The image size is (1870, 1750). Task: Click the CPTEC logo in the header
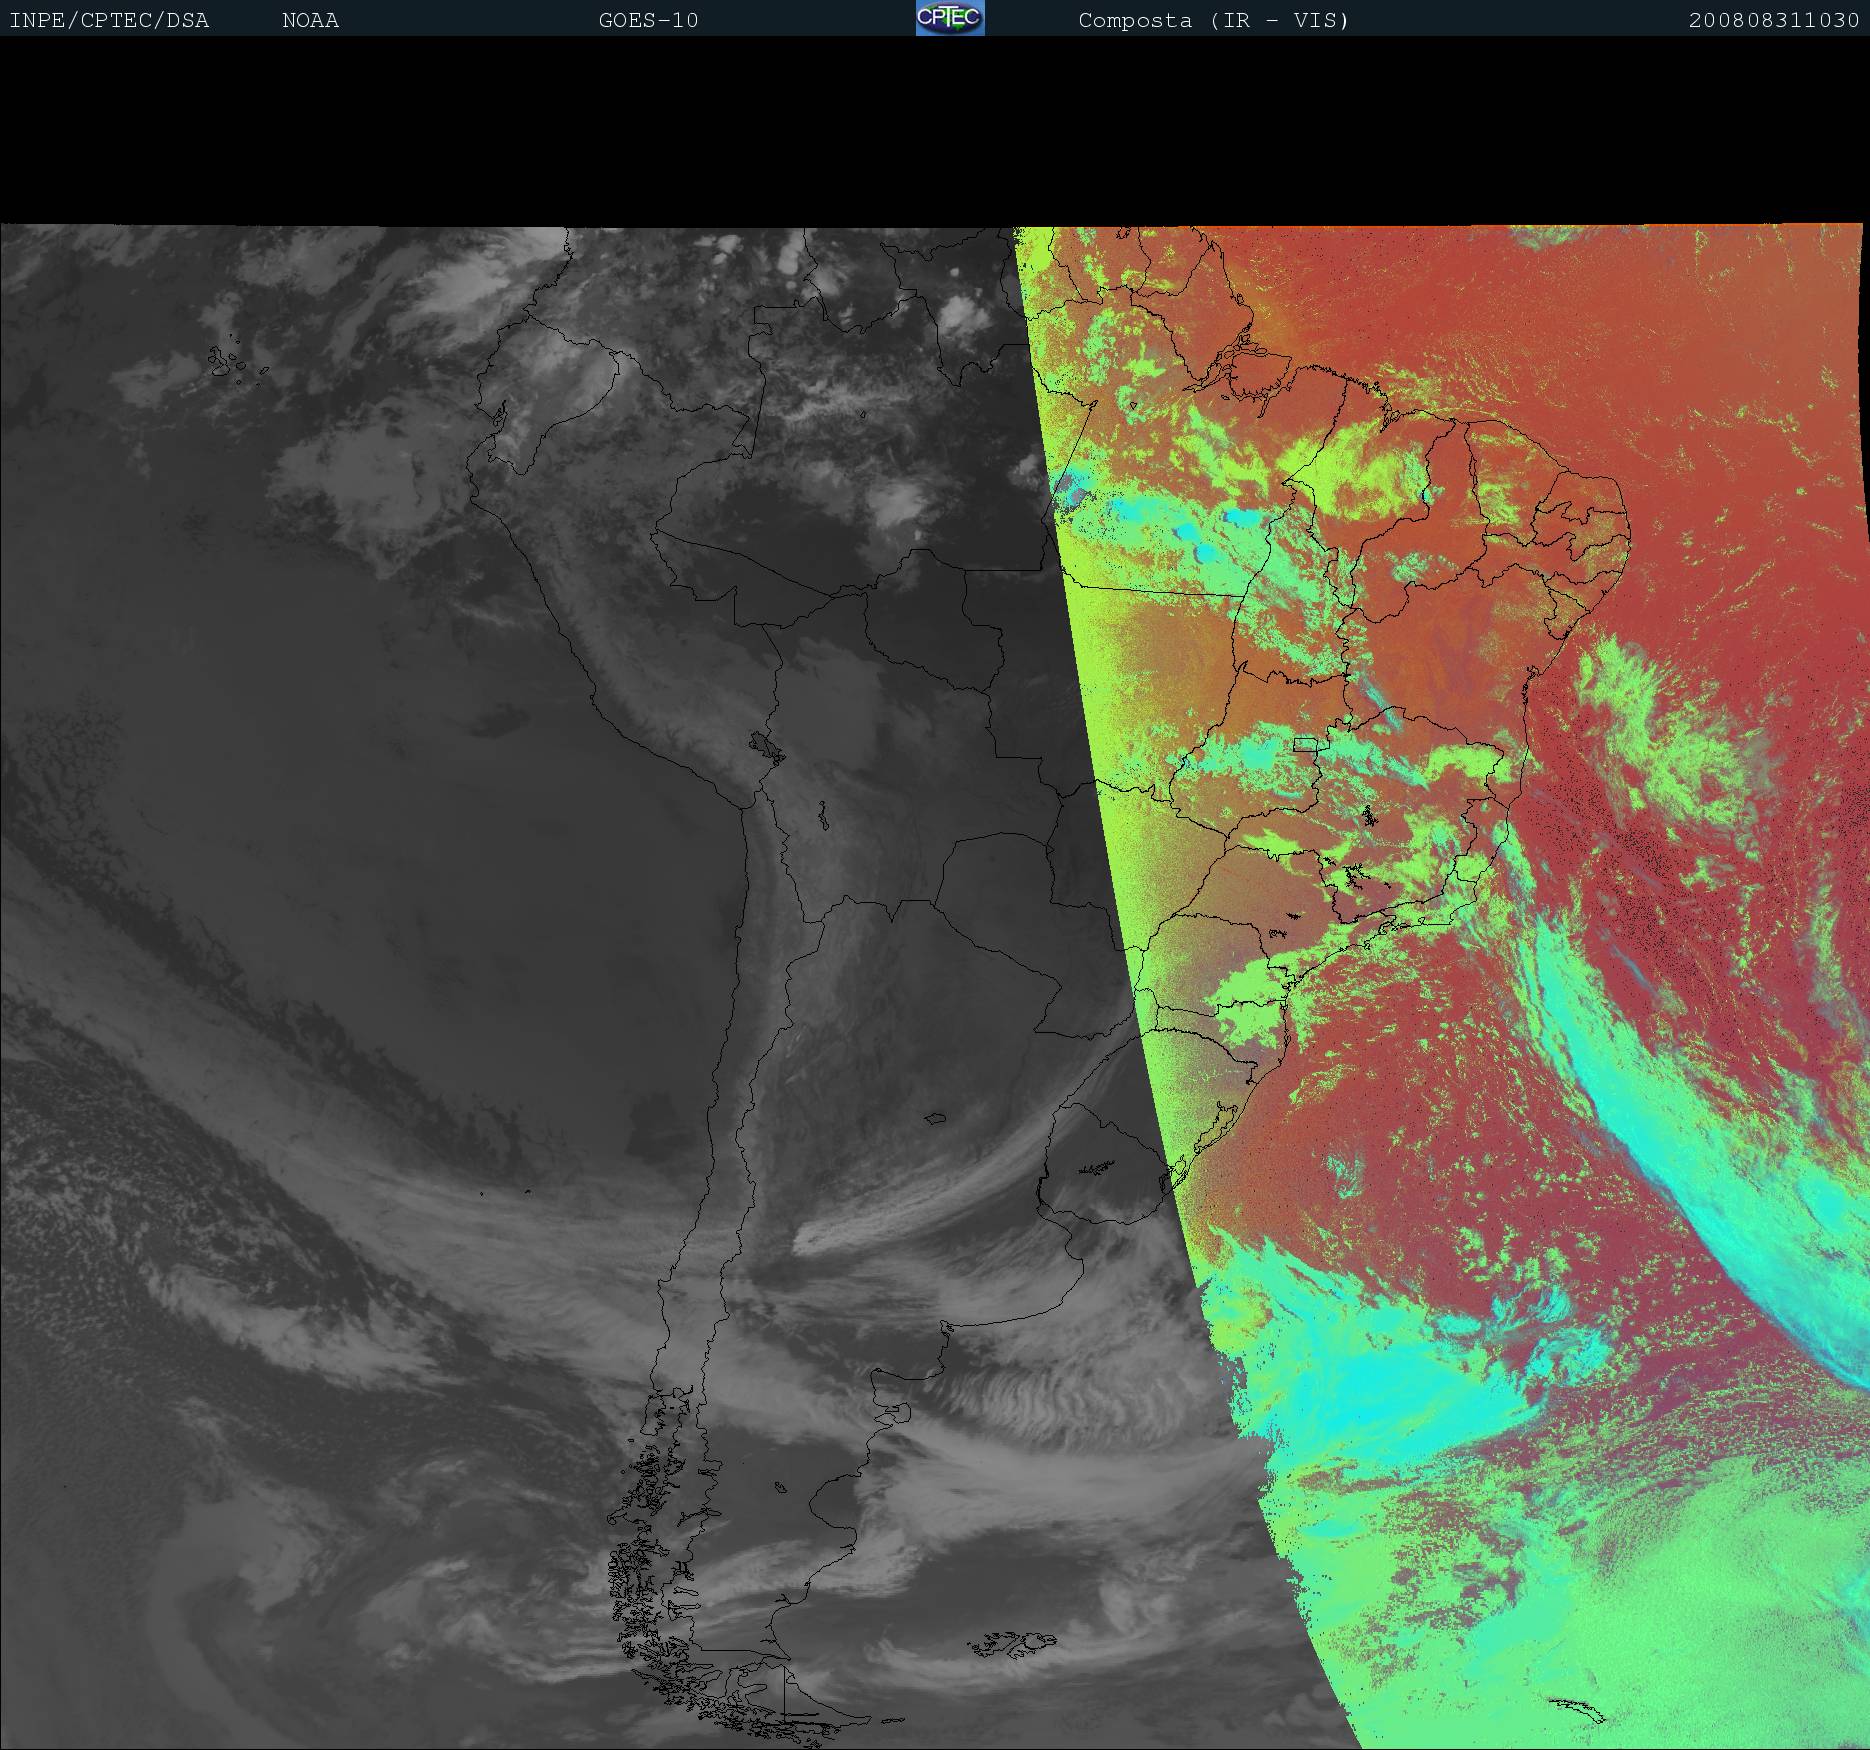[949, 18]
